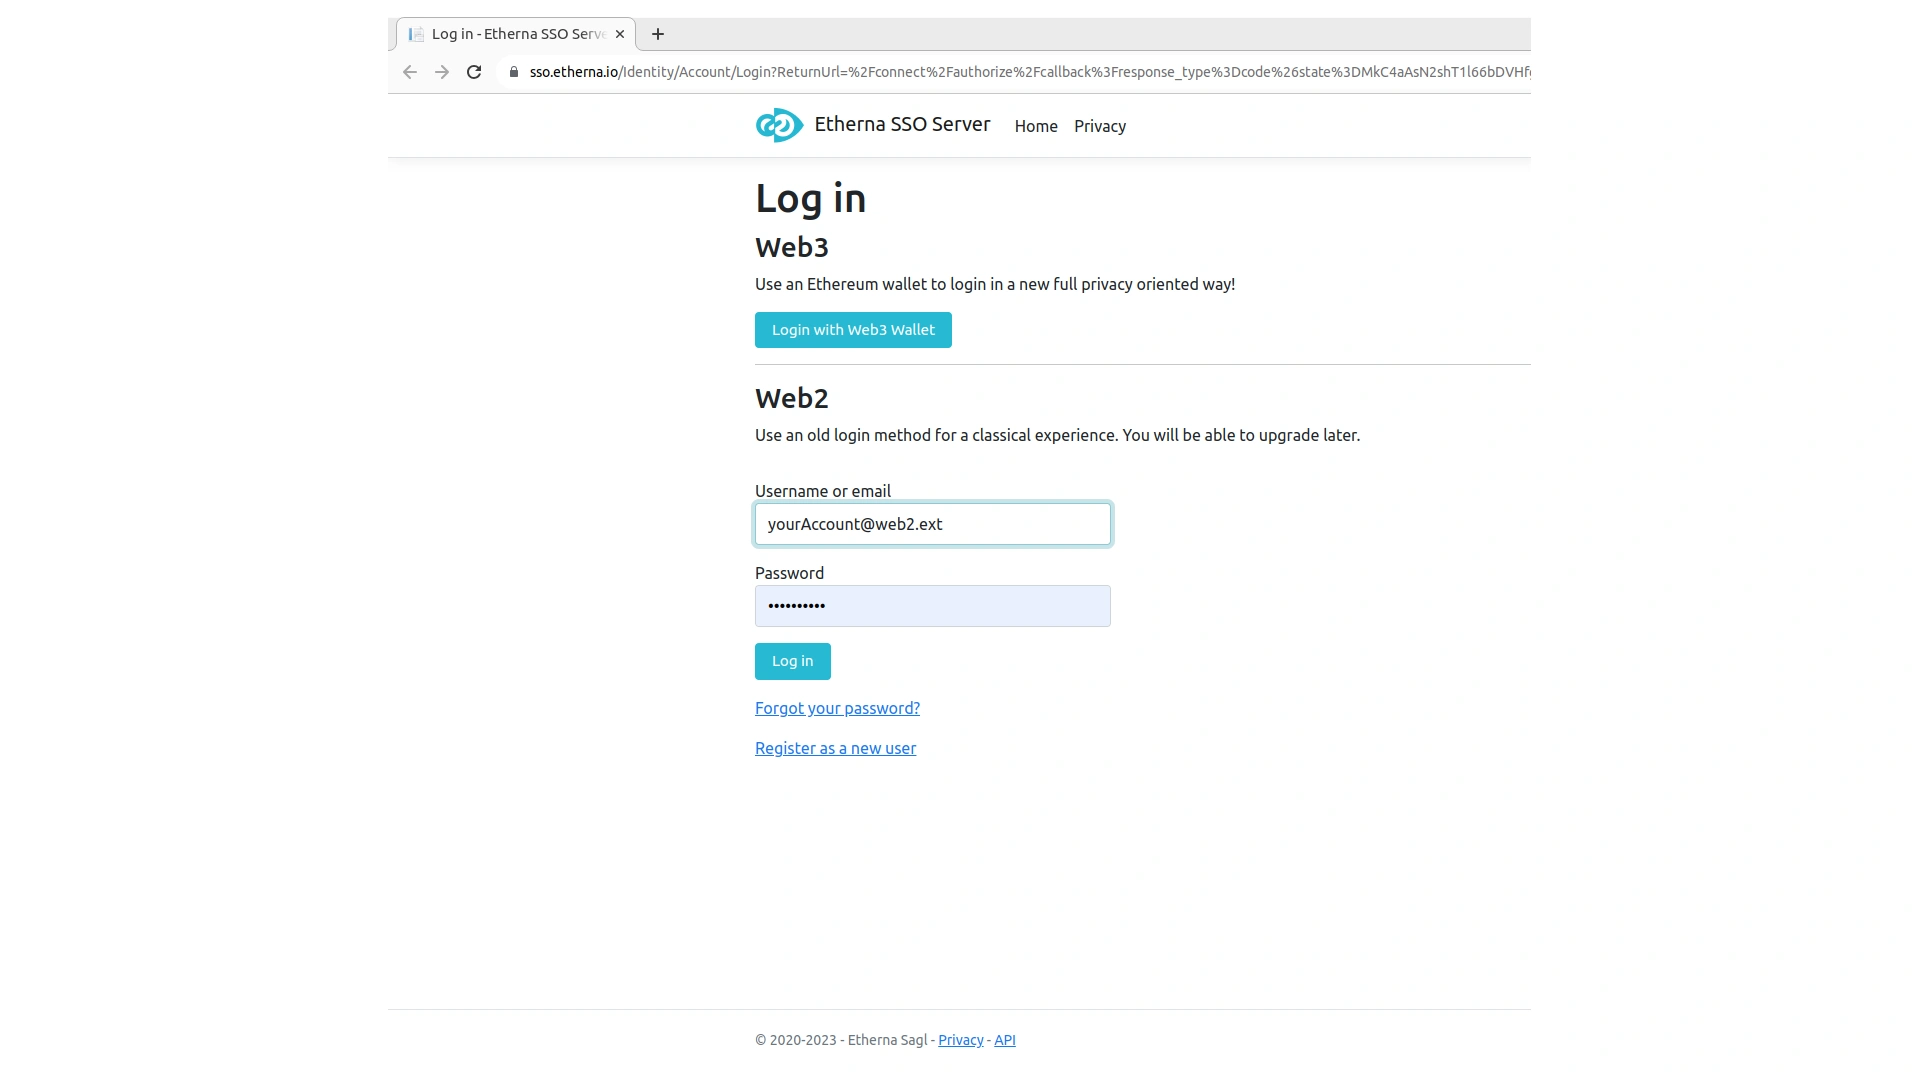Go back with browser back arrow
1920x1080 pixels.
(x=410, y=72)
